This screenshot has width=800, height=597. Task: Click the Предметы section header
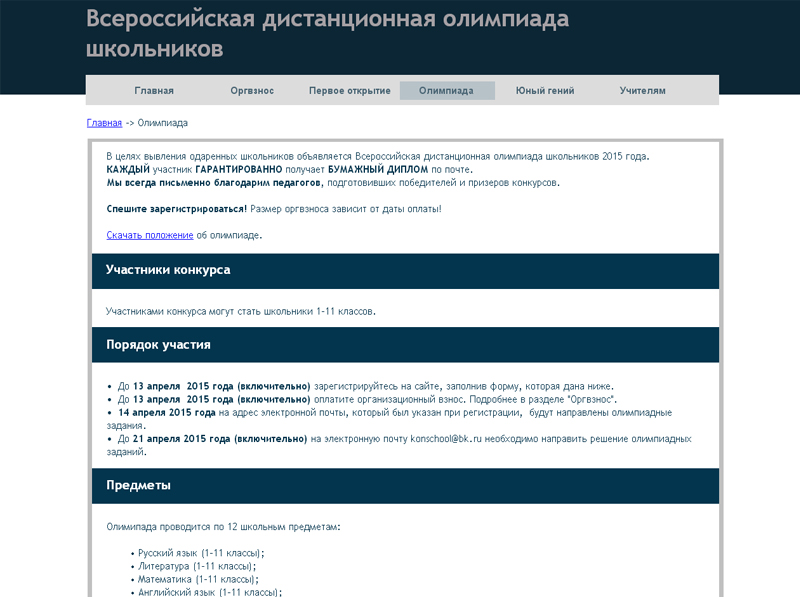click(405, 486)
